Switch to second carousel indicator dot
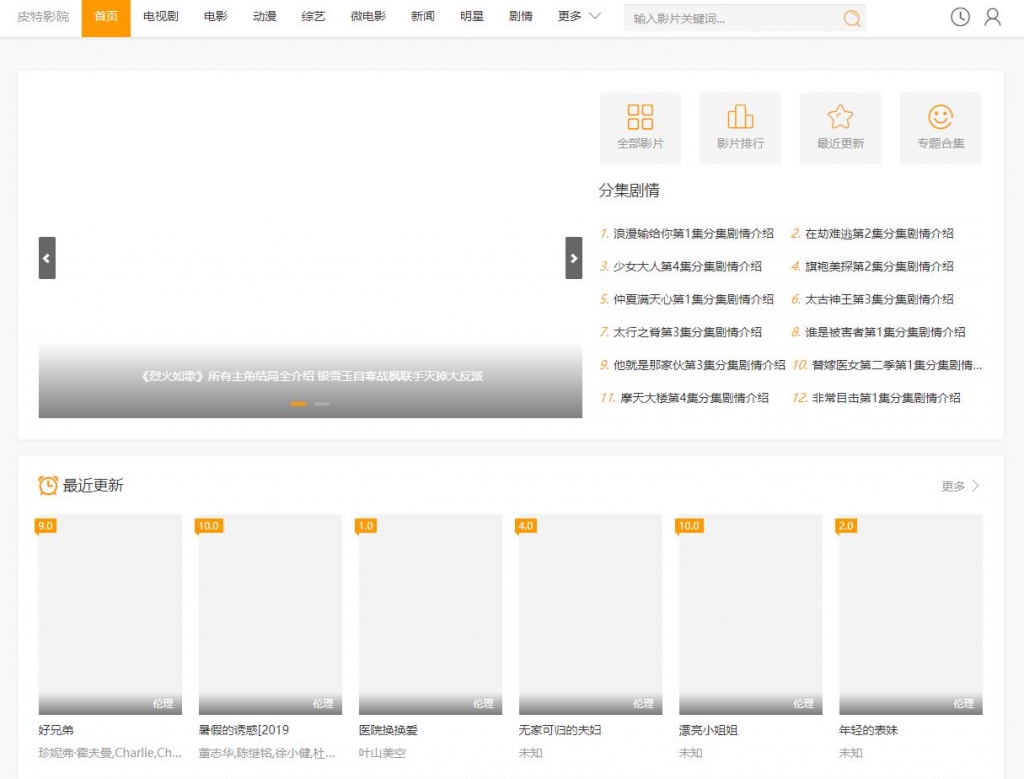The width and height of the screenshot is (1024, 779). click(321, 404)
